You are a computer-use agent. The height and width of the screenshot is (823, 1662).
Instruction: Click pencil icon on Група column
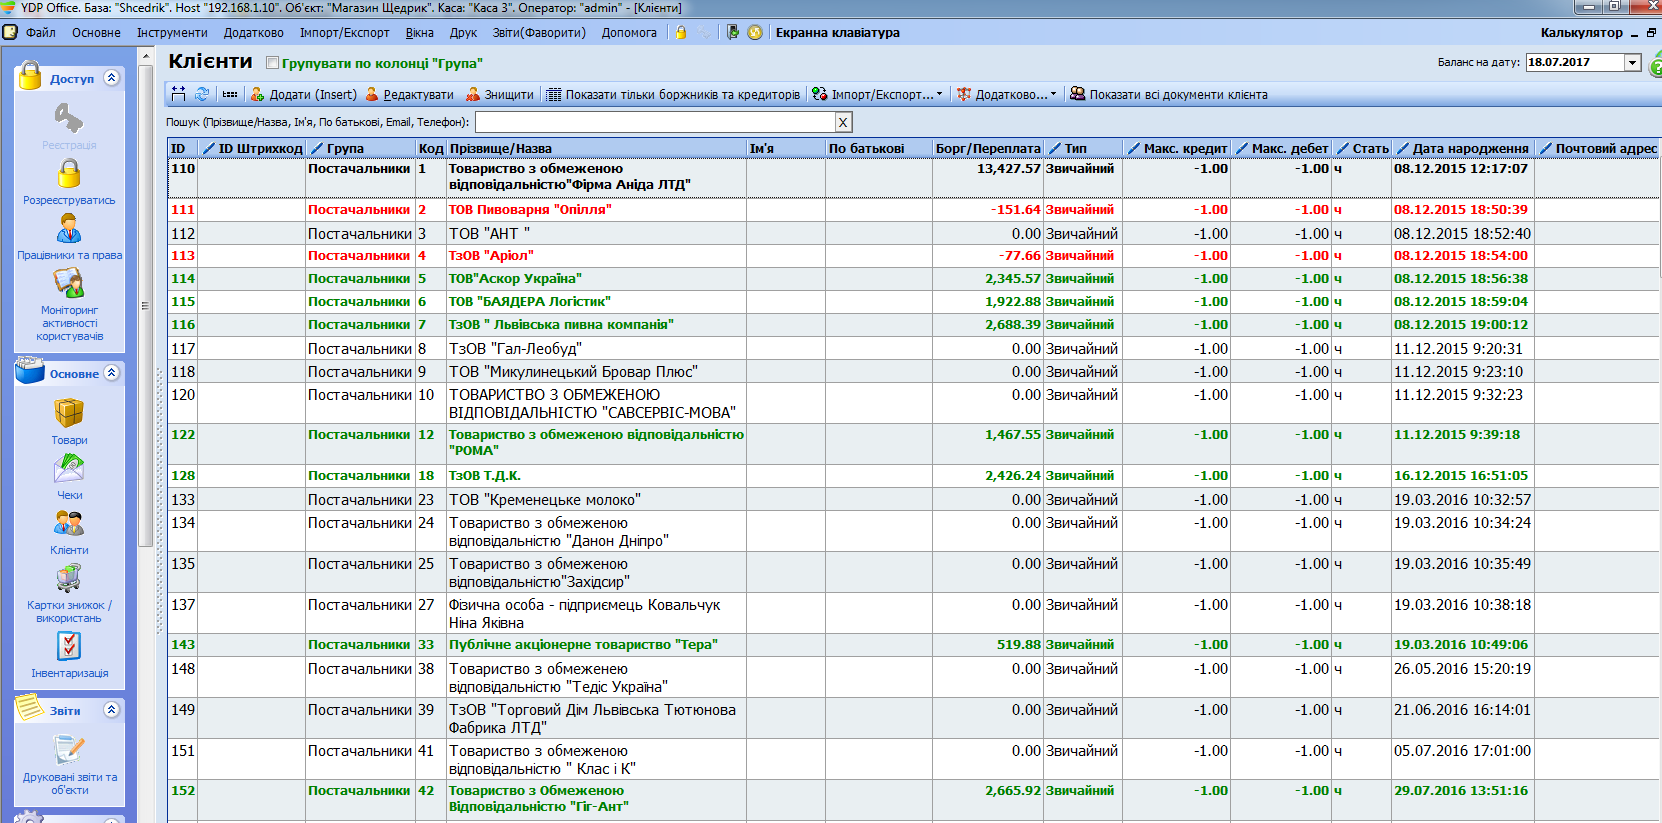point(317,148)
